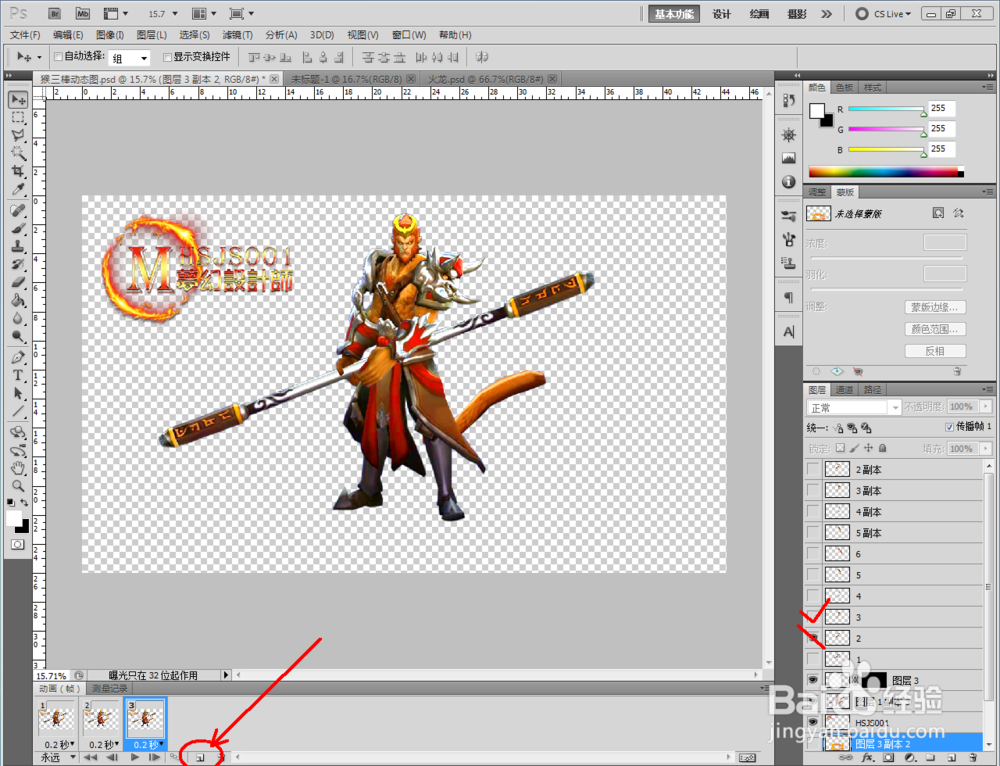Show the 6 layer visibility box
Image resolution: width=1000 pixels, height=766 pixels.
[x=812, y=554]
